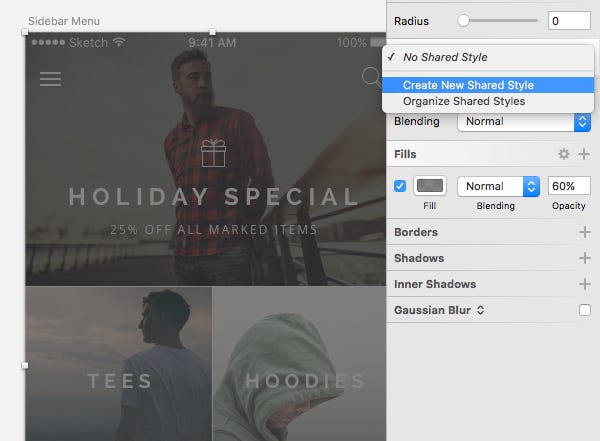Click the battery icon in the mockup status bar

pos(378,42)
